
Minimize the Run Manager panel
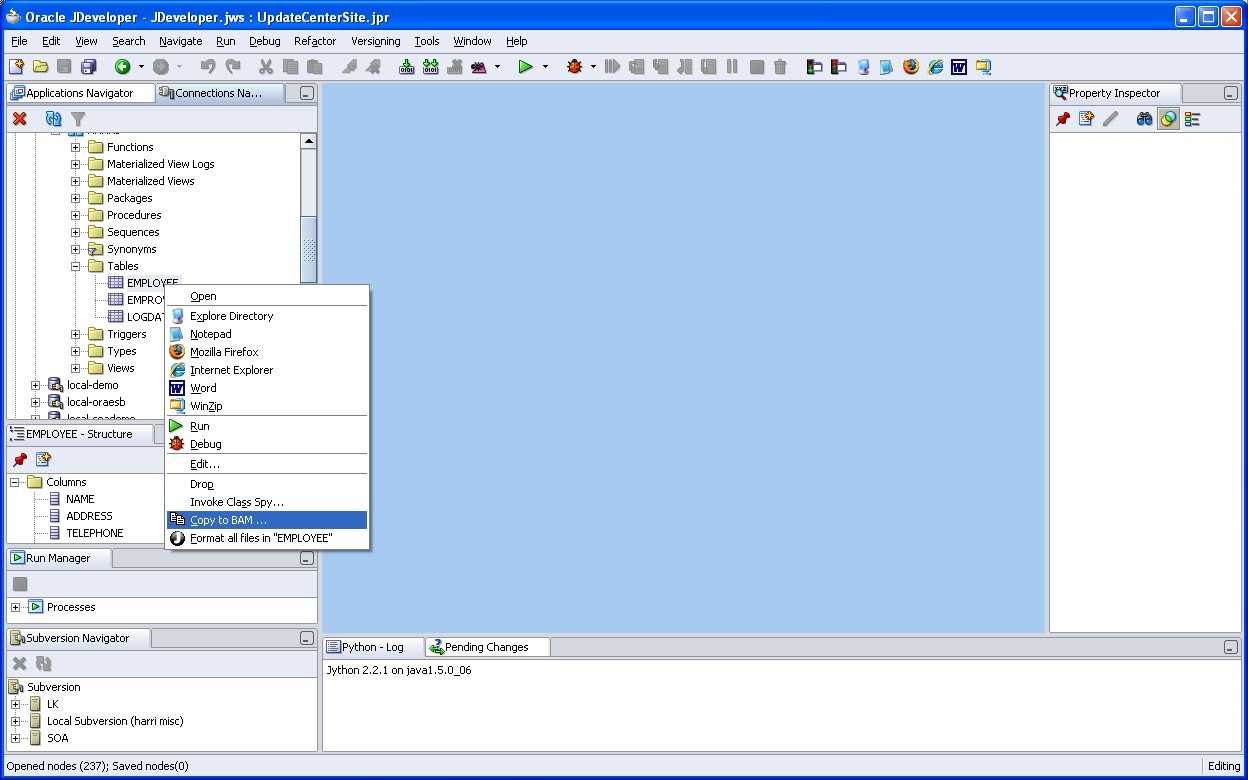pos(306,558)
